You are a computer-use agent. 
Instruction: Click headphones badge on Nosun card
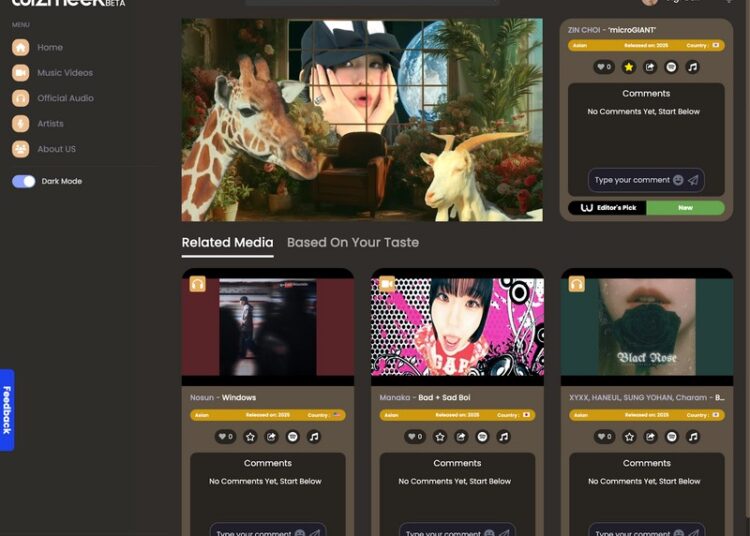coord(198,284)
